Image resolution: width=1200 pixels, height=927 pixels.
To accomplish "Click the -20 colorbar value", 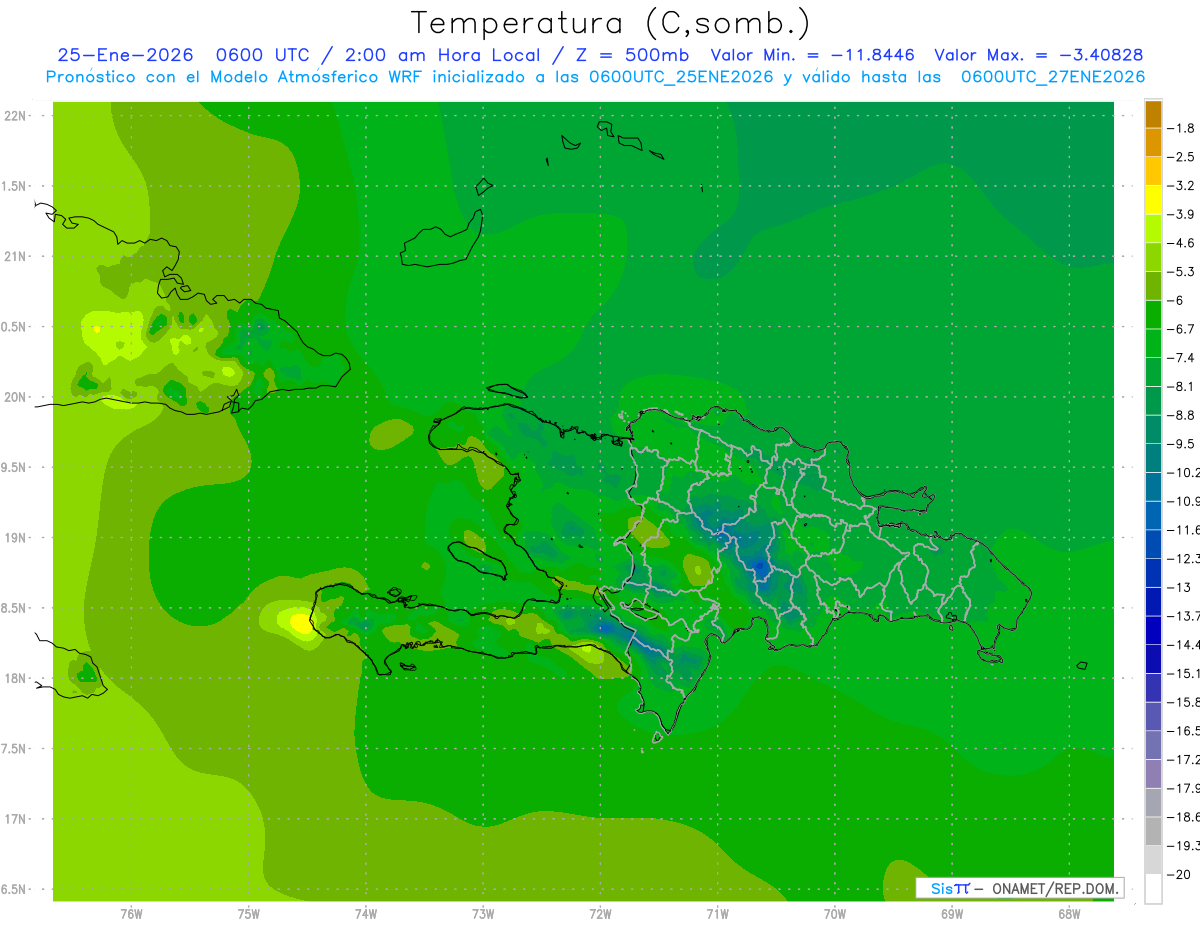I will click(x=1179, y=875).
